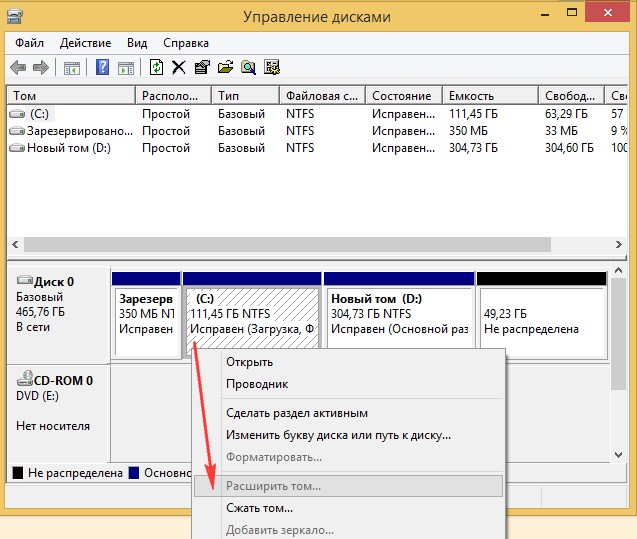The height and width of the screenshot is (539, 637).
Task: Click the Диск 0 Базовый disk label
Action: (x=58, y=315)
